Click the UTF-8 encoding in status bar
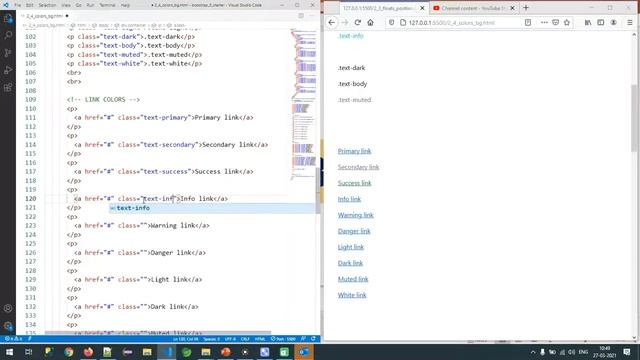This screenshot has width=640, height=360. coord(230,339)
